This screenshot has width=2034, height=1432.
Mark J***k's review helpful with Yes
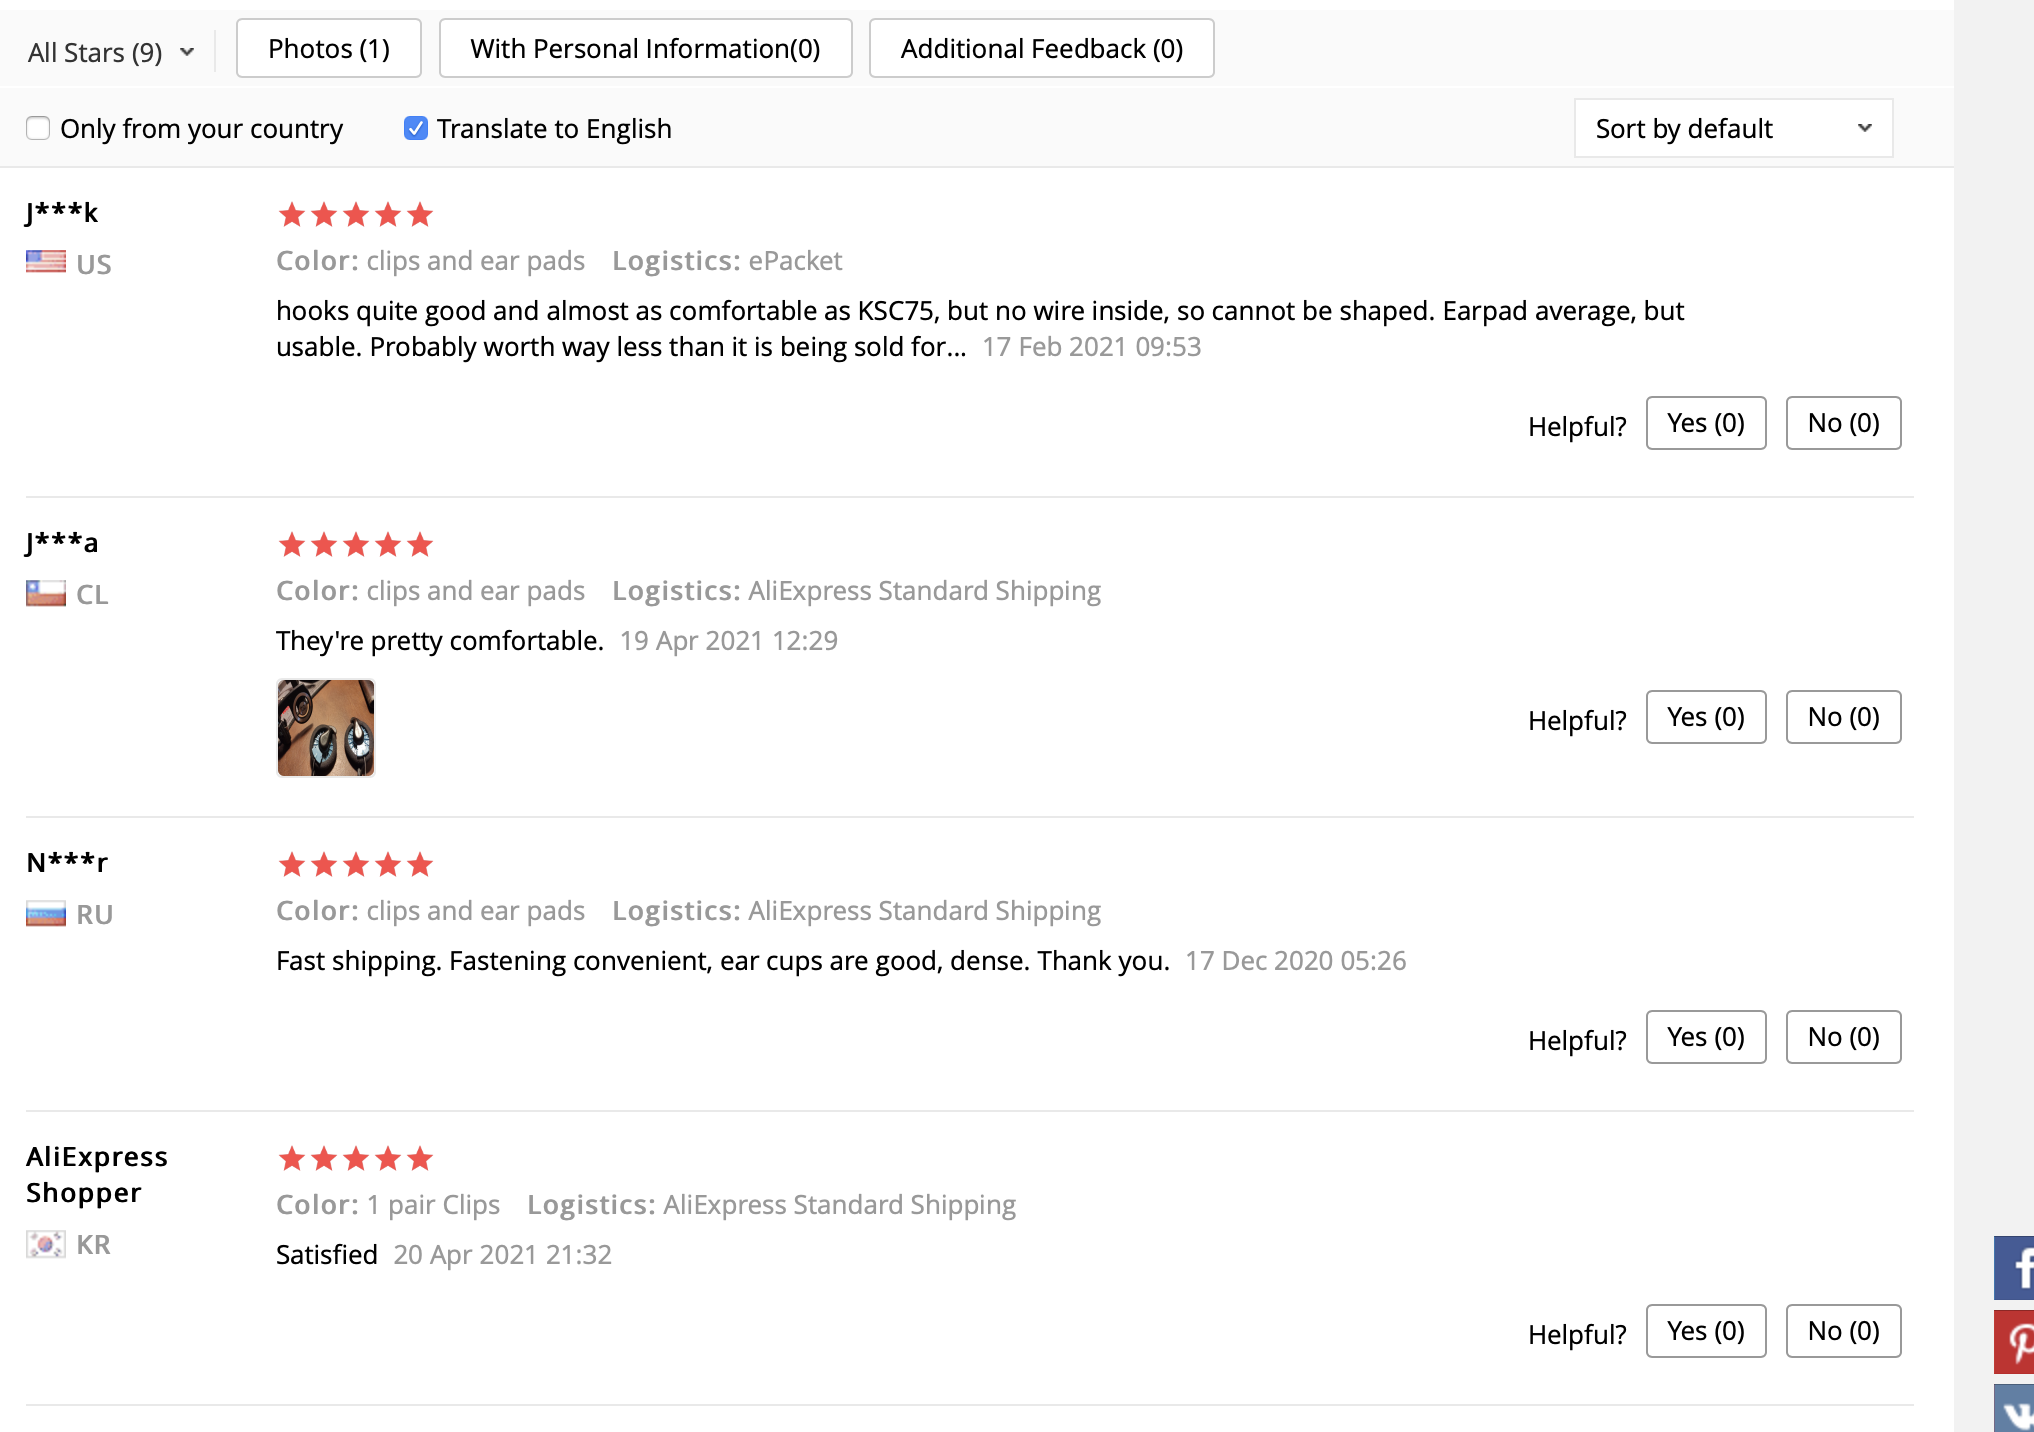point(1705,423)
